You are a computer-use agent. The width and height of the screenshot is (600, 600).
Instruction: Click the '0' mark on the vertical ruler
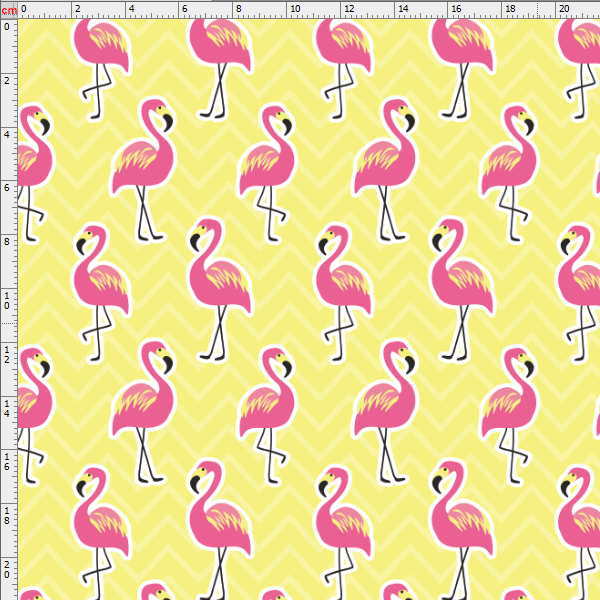[7, 27]
